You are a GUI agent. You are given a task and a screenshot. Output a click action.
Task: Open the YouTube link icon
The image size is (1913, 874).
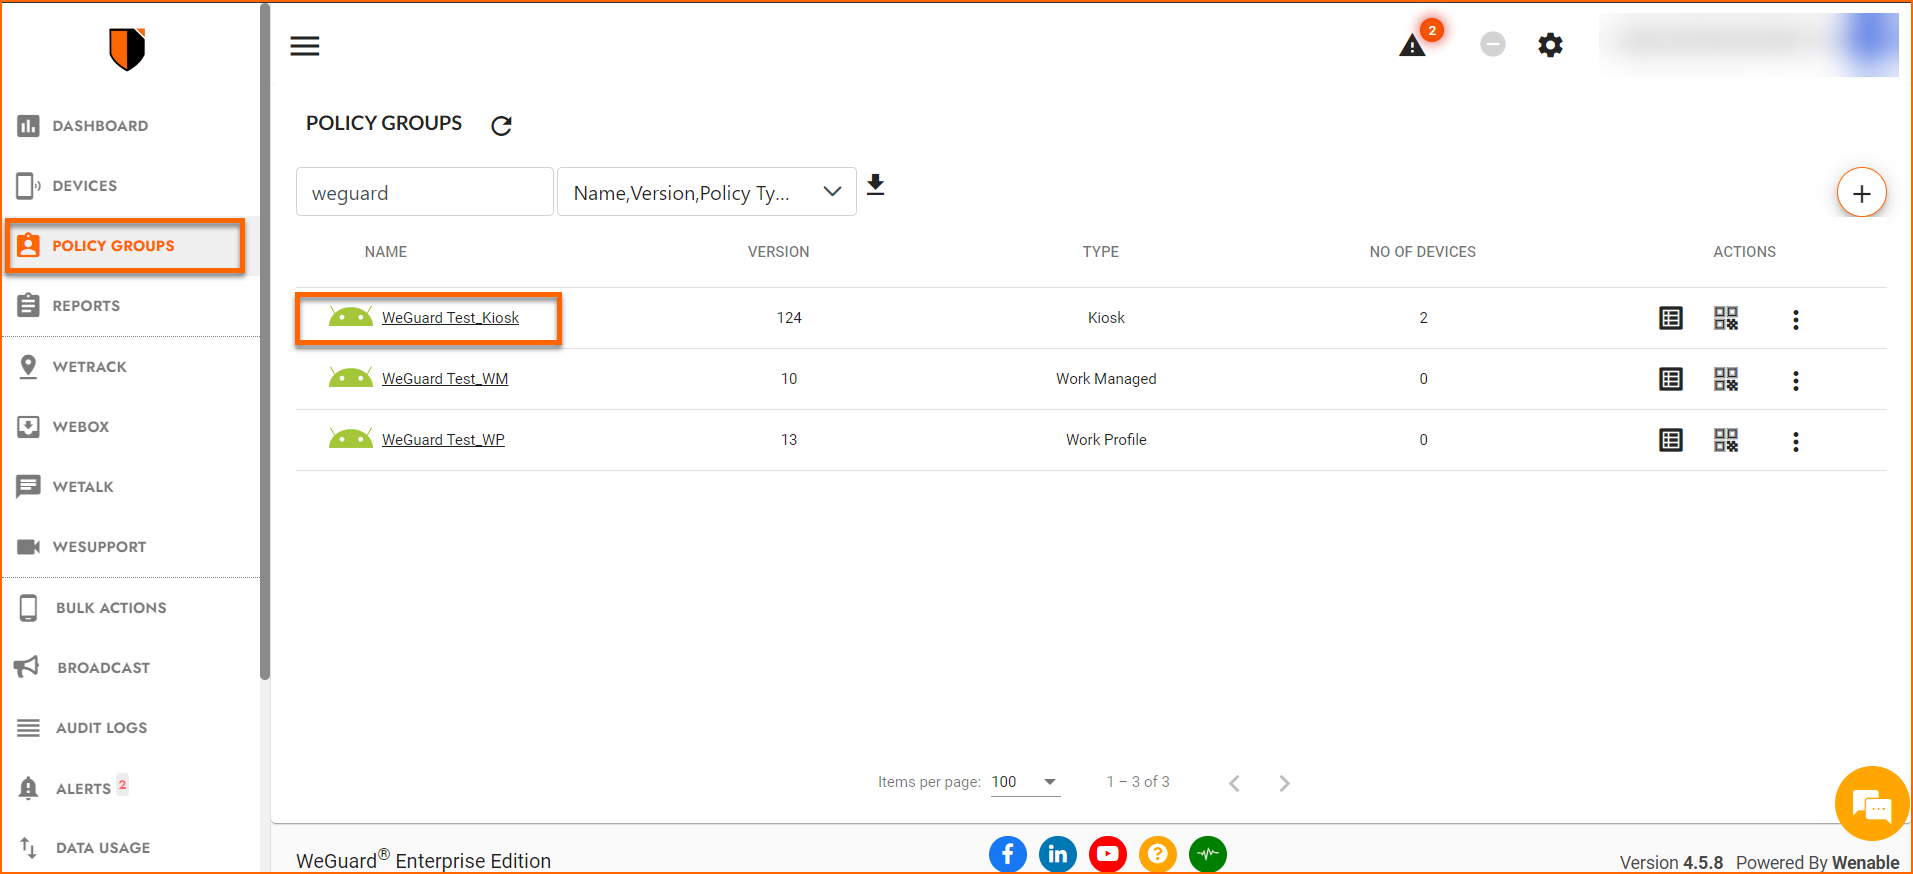pyautogui.click(x=1108, y=854)
